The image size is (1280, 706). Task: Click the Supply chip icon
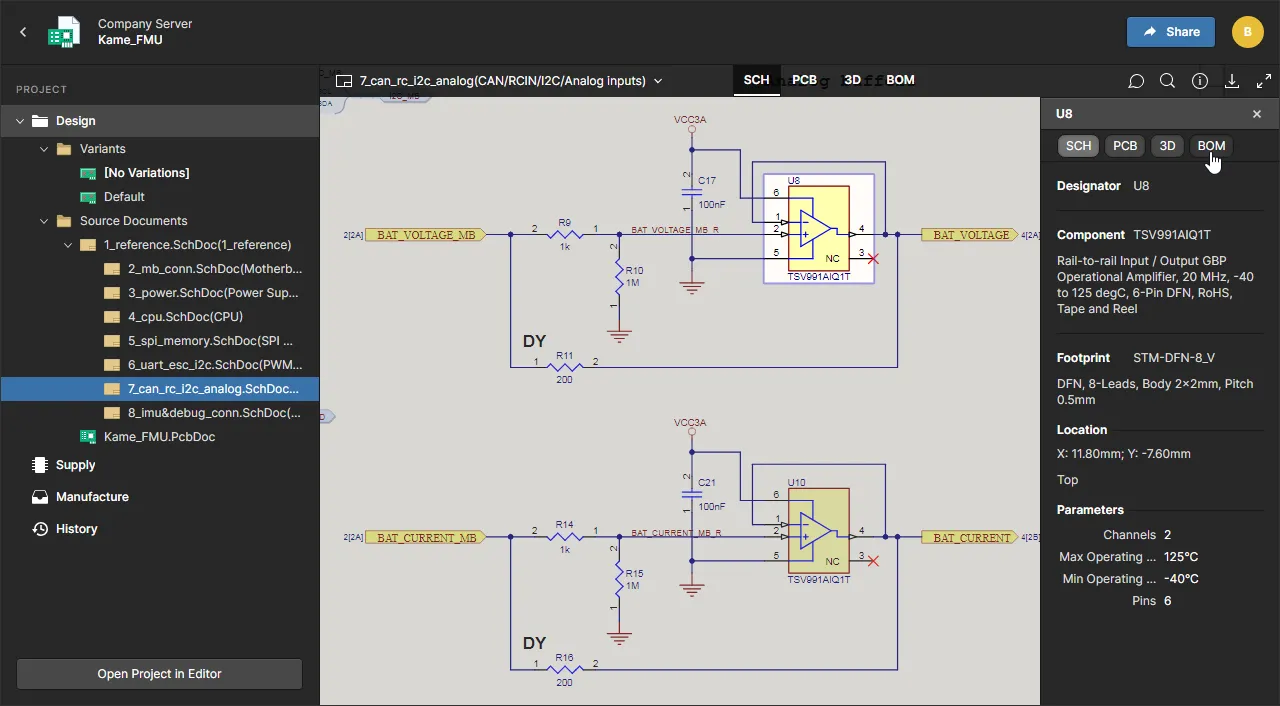40,465
